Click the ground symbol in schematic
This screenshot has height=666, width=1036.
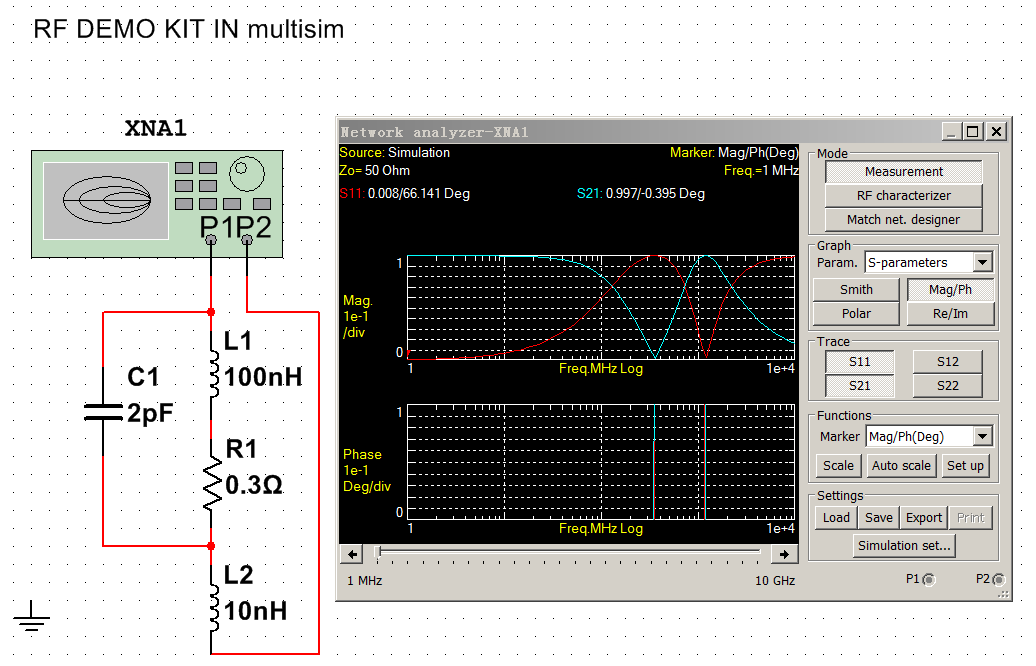(x=34, y=617)
